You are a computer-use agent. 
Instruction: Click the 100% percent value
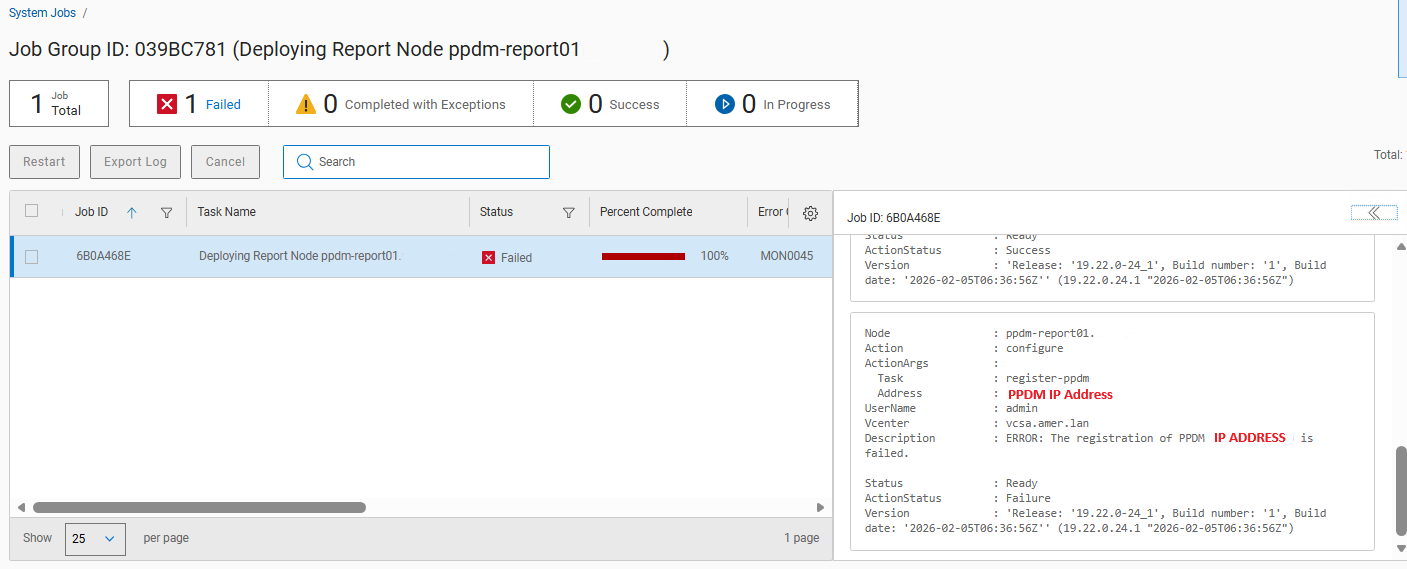(714, 256)
